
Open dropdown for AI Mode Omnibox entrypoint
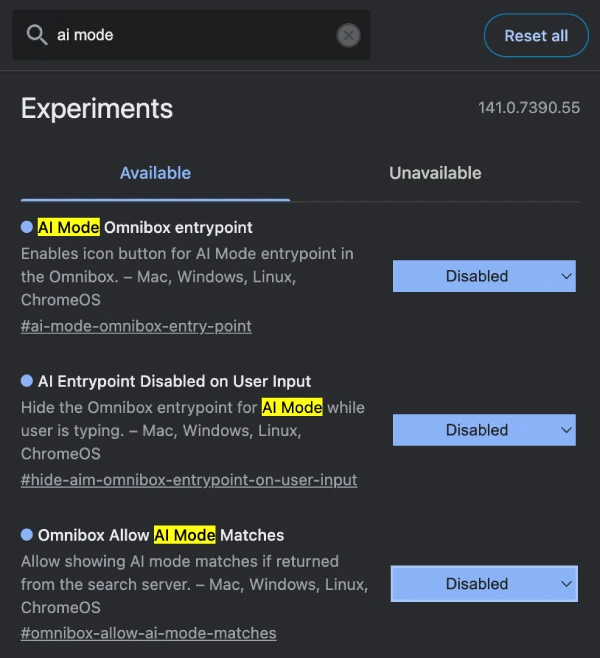click(484, 276)
